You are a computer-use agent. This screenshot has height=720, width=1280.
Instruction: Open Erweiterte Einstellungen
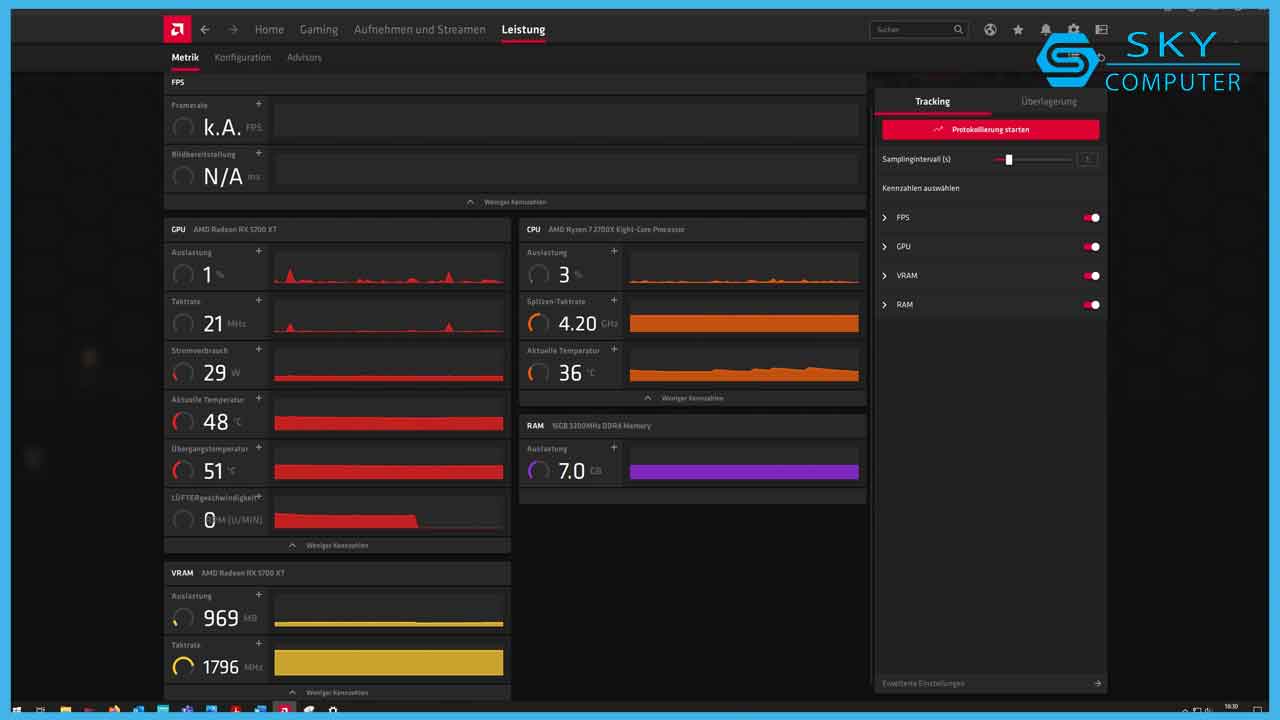(x=991, y=684)
